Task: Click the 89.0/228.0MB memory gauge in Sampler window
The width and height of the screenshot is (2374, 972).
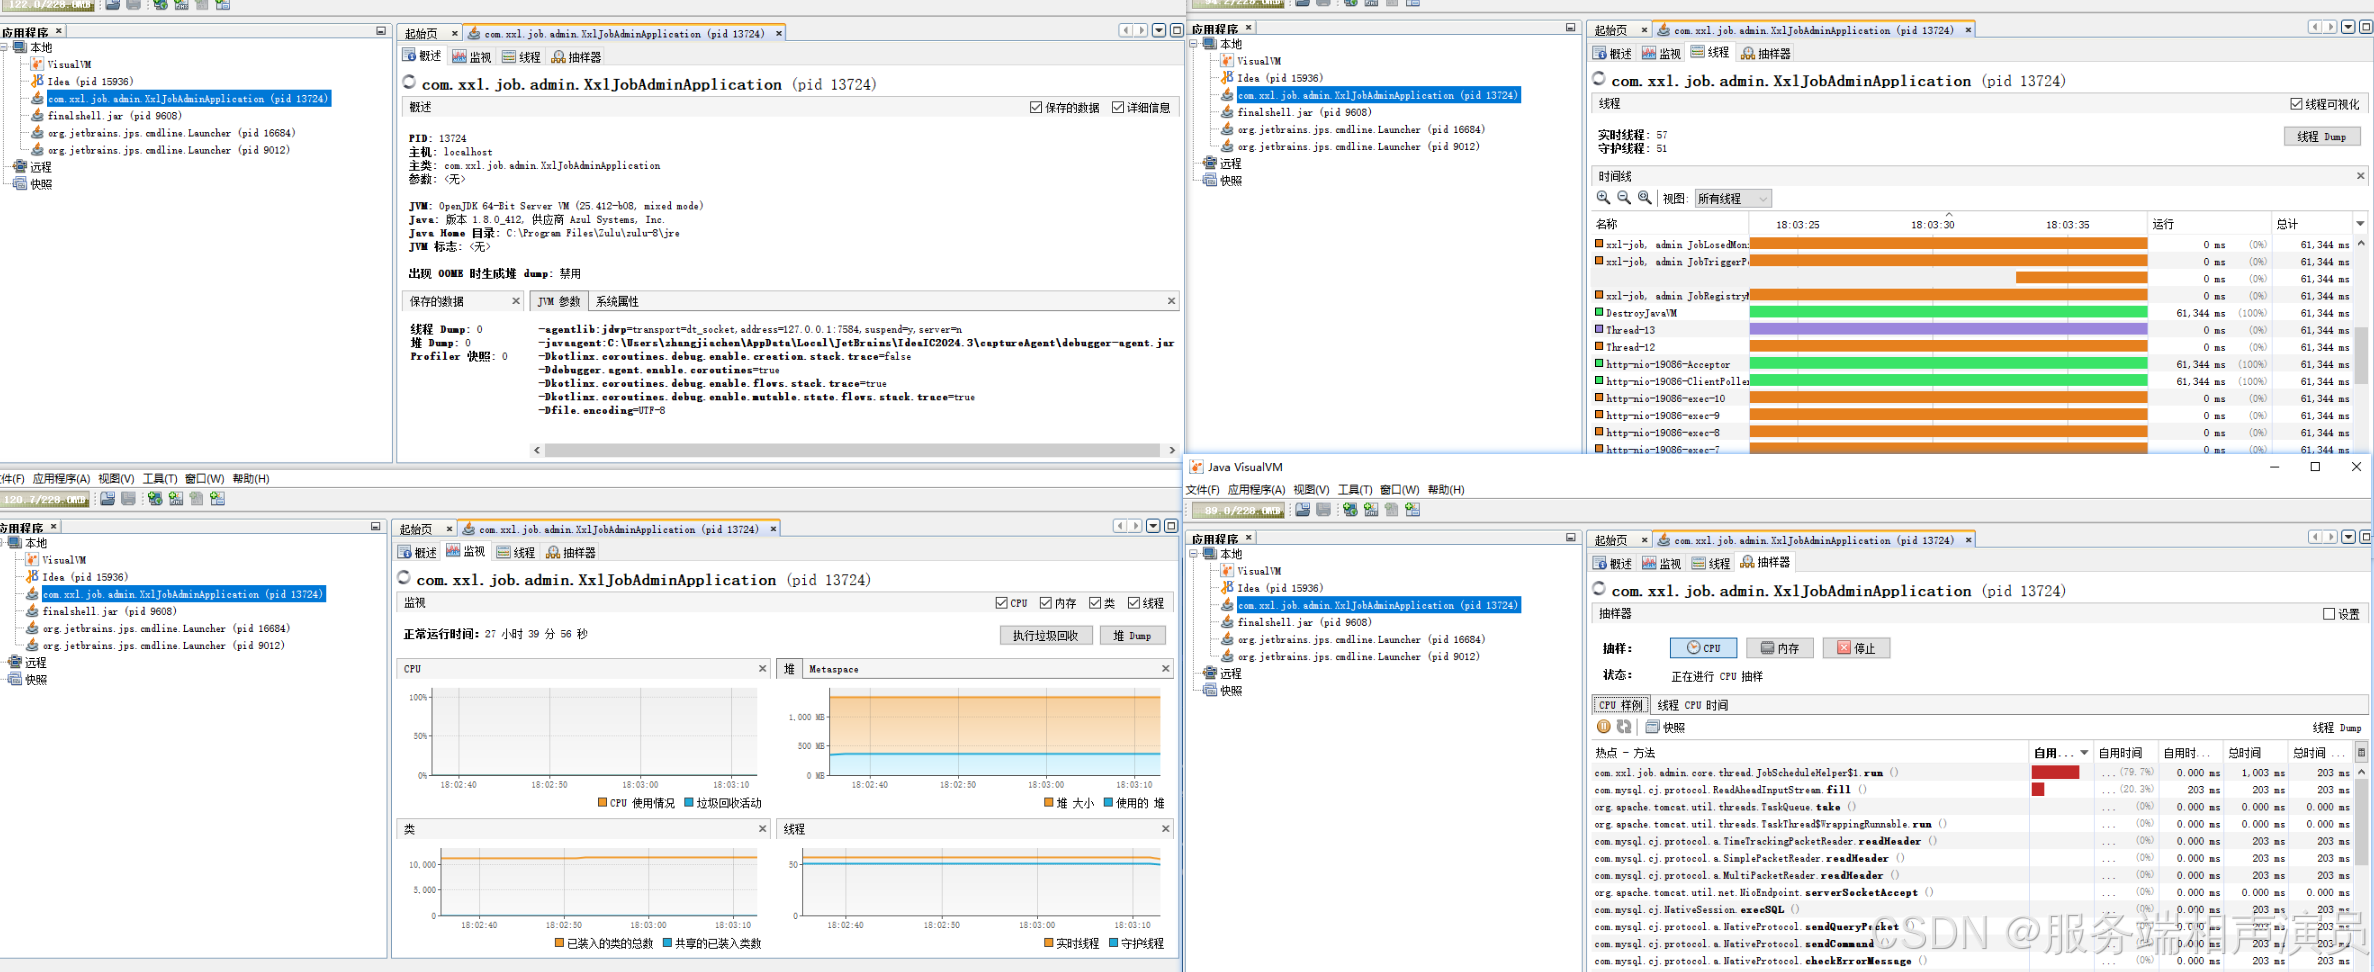Action: point(1238,510)
